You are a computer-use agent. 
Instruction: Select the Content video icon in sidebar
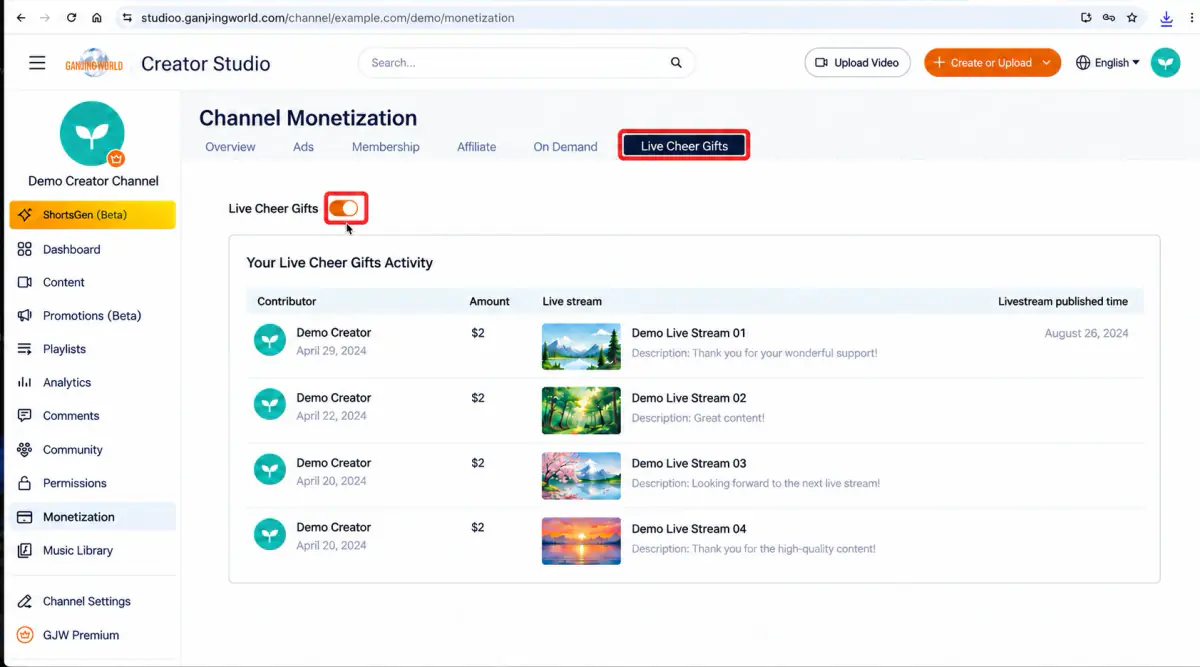pyautogui.click(x=25, y=282)
